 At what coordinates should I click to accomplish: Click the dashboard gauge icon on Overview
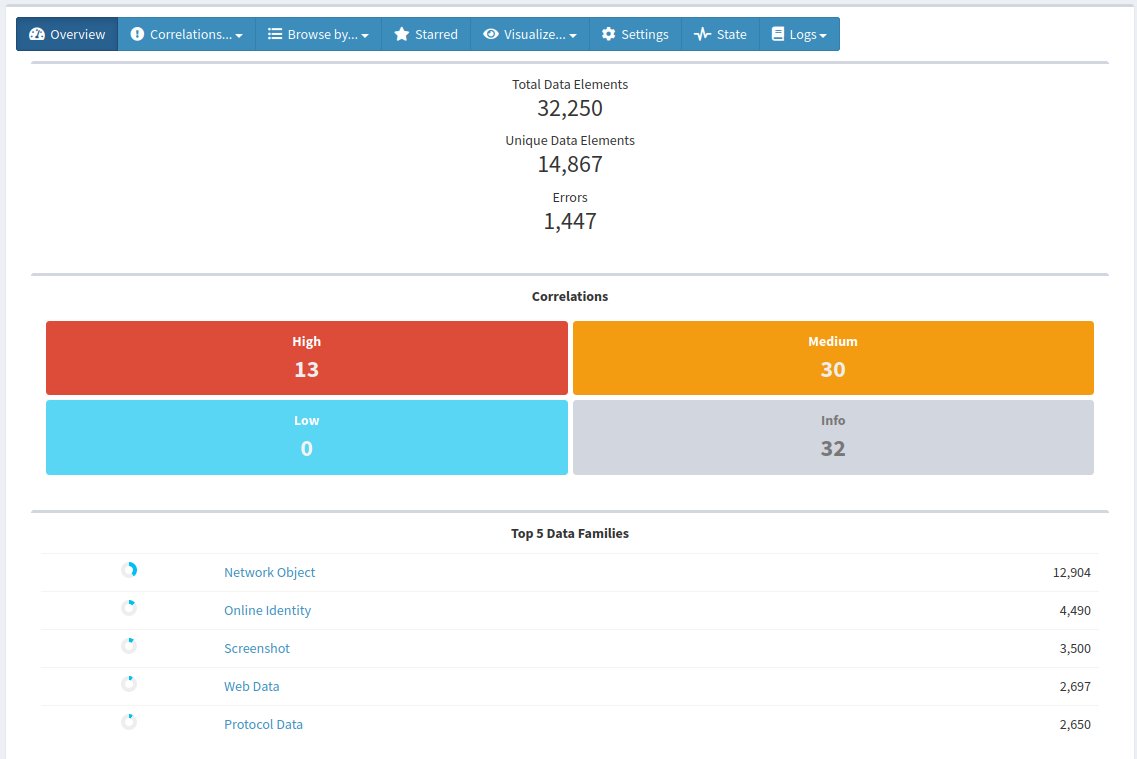pyautogui.click(x=37, y=34)
